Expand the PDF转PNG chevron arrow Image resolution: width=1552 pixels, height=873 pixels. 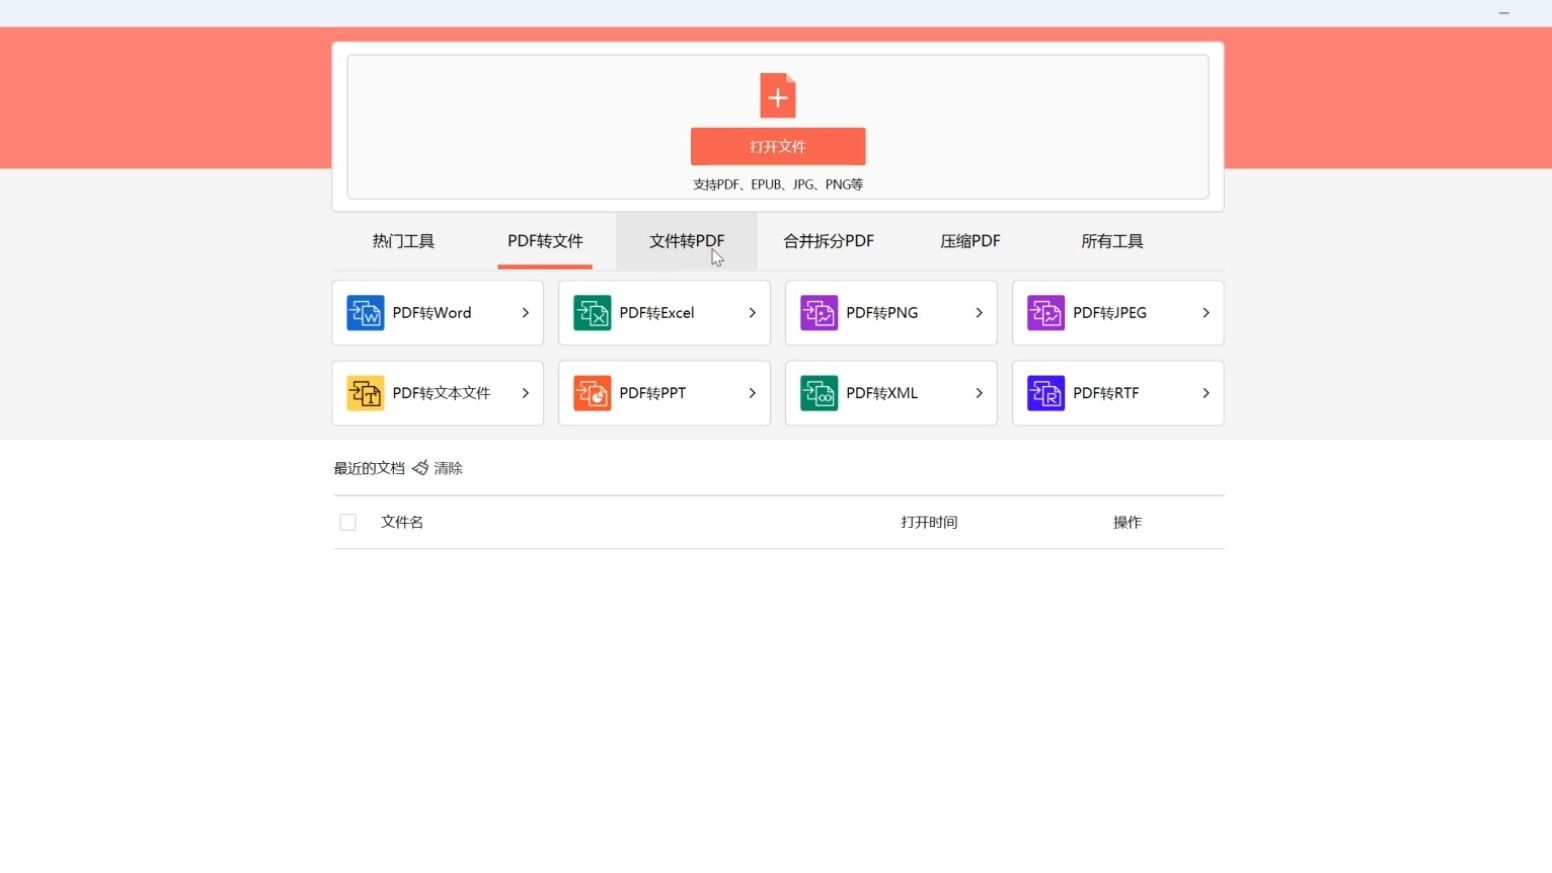979,313
